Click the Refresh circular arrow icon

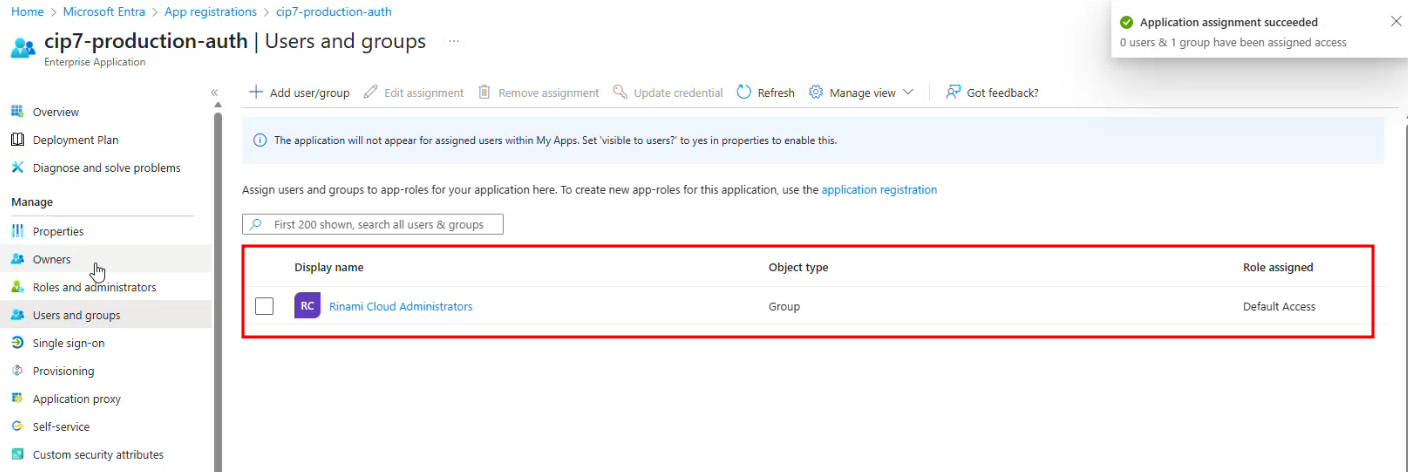click(744, 92)
